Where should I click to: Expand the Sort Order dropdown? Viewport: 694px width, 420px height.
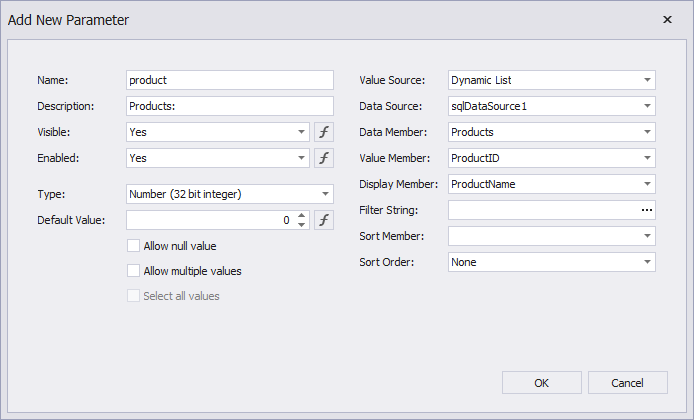[x=647, y=262]
